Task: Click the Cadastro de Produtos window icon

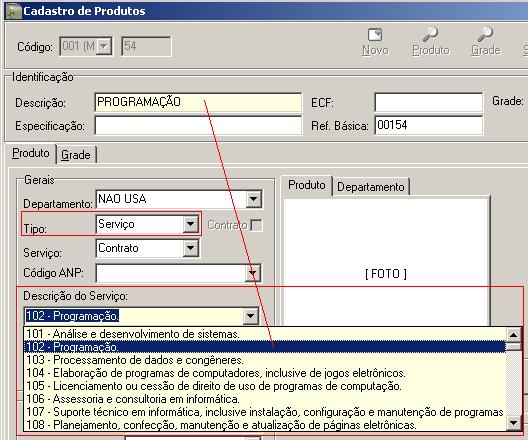Action: click(x=13, y=11)
